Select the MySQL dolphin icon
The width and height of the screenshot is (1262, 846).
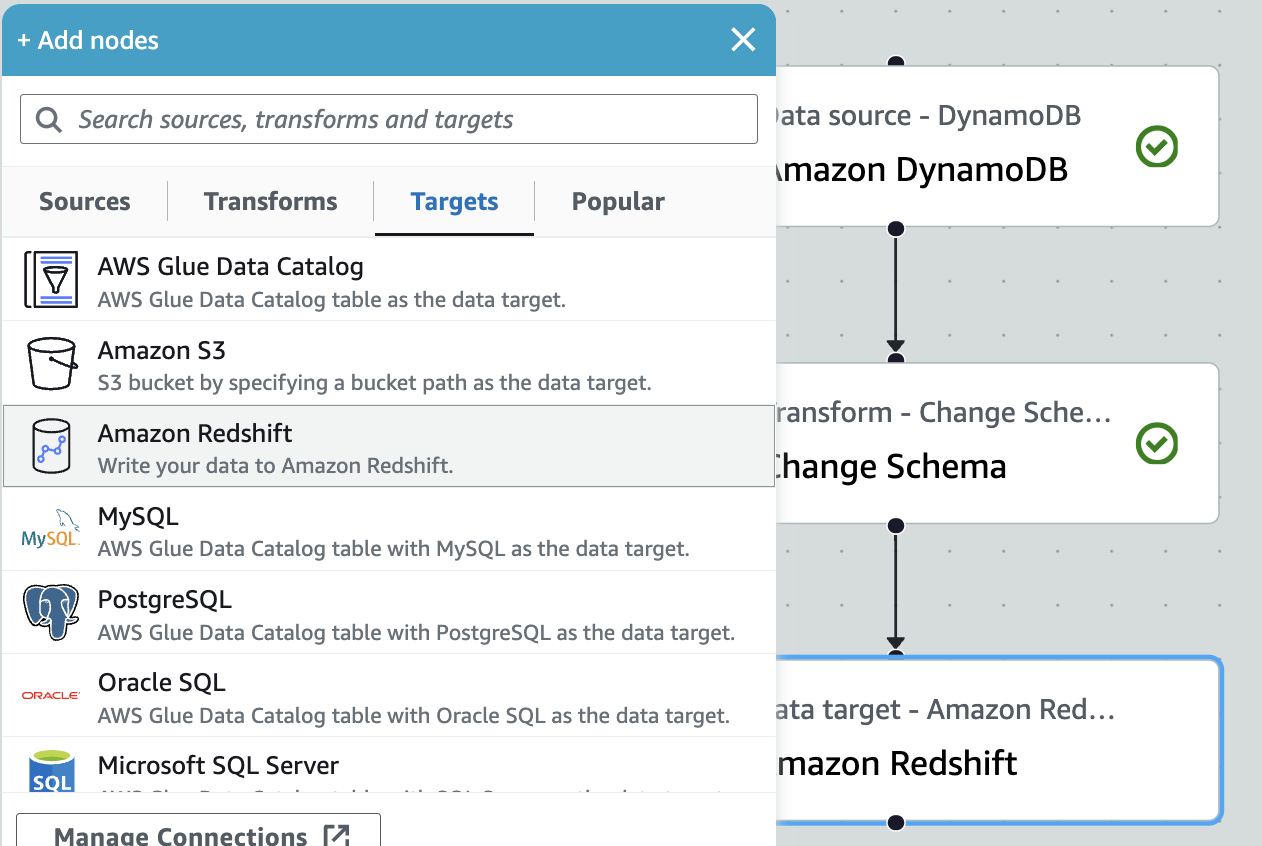[51, 529]
